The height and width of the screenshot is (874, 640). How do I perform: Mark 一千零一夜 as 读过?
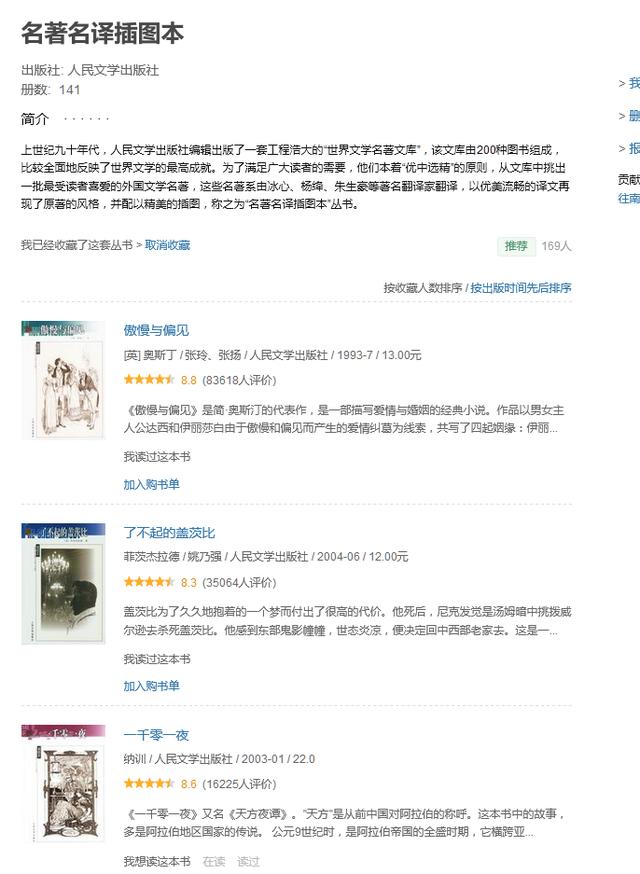[x=248, y=861]
